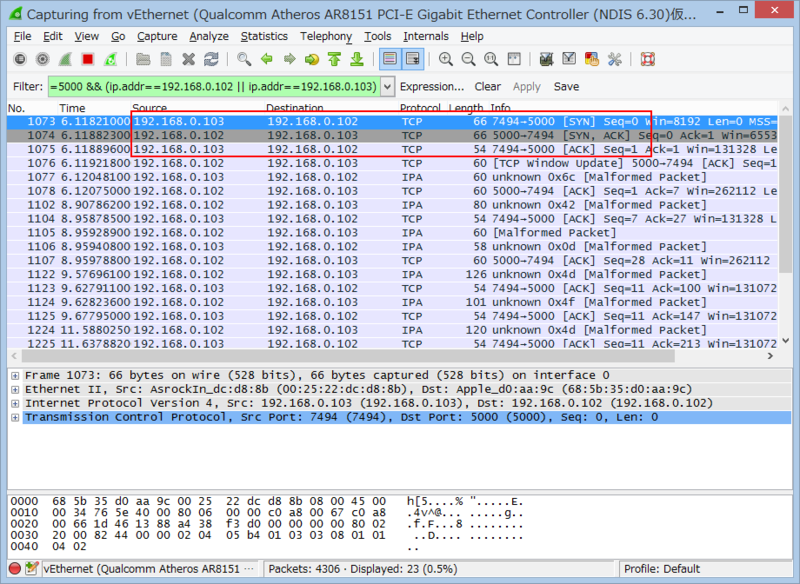Expand the Ethernet II detail row

tap(15, 390)
